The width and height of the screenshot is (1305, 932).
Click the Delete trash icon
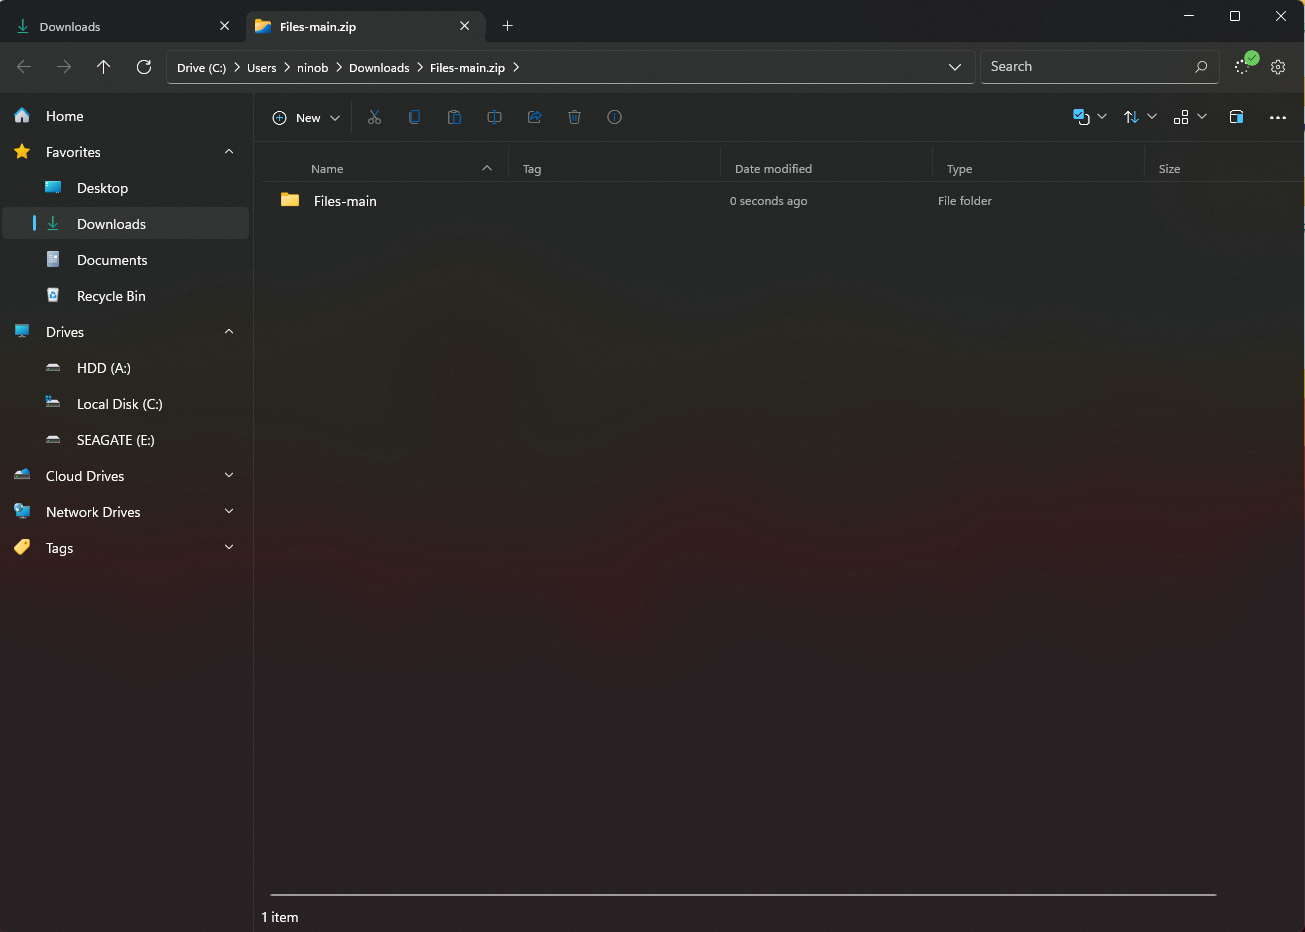[x=574, y=117]
